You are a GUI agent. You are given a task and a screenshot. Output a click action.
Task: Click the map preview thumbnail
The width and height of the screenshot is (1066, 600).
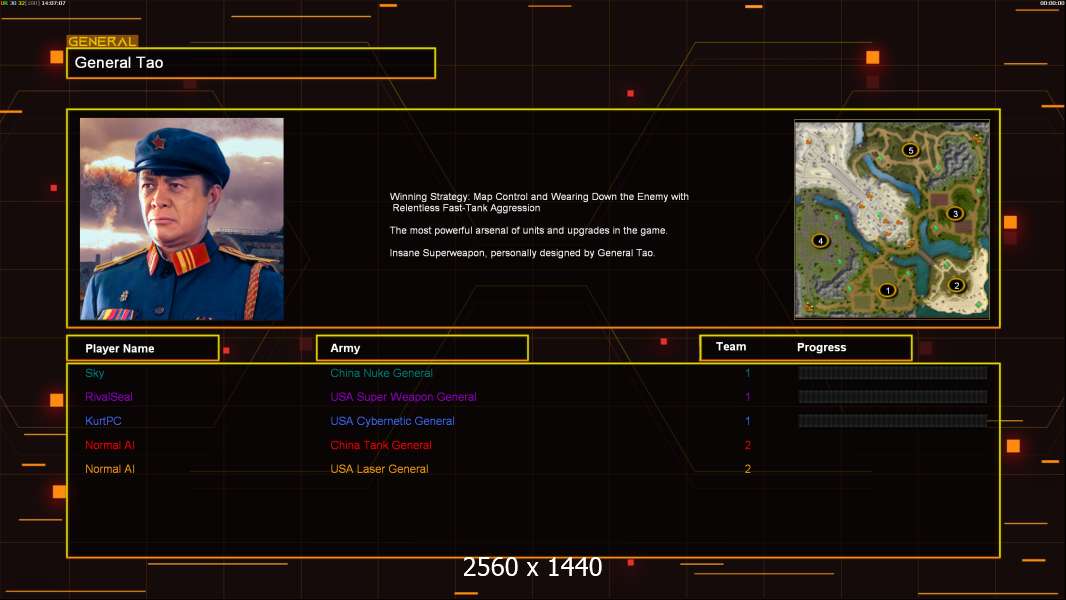click(x=892, y=219)
